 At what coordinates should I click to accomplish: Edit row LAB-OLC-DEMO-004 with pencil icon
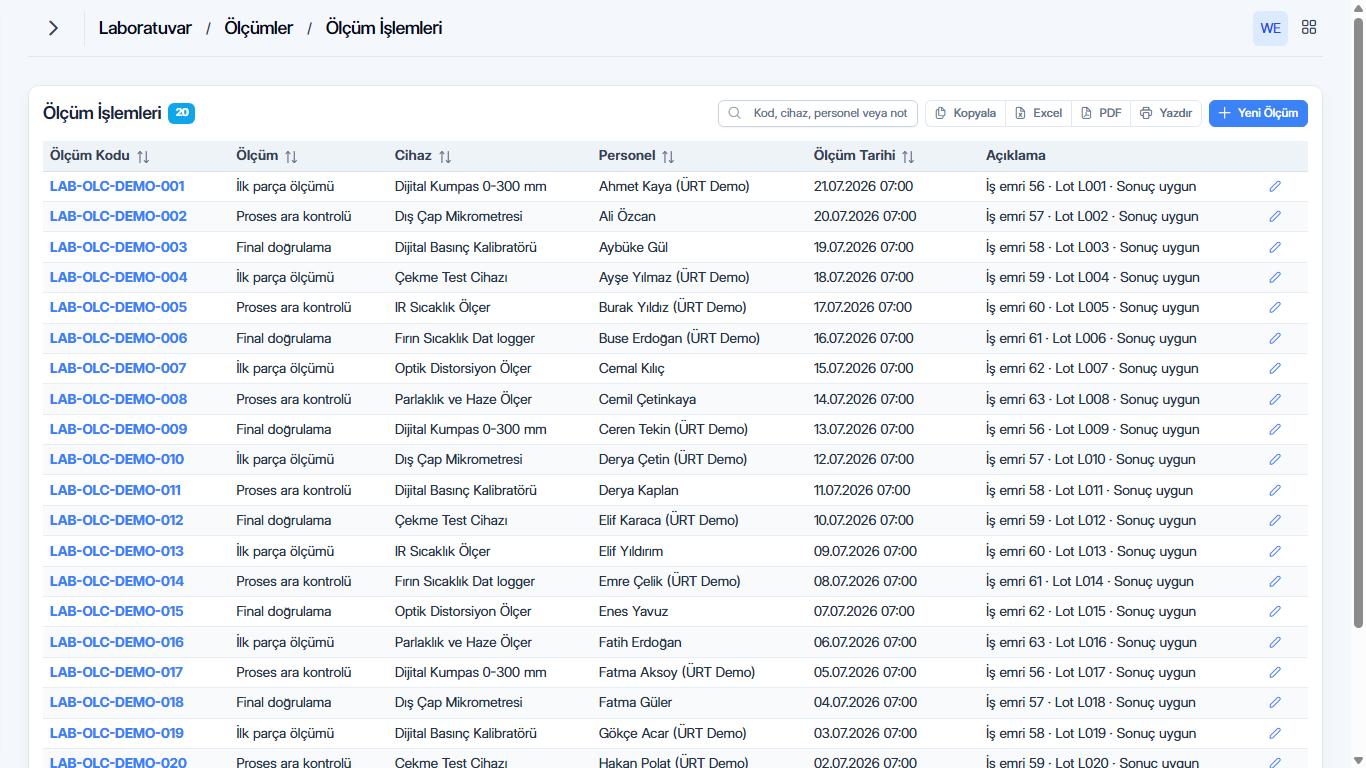pyautogui.click(x=1275, y=277)
